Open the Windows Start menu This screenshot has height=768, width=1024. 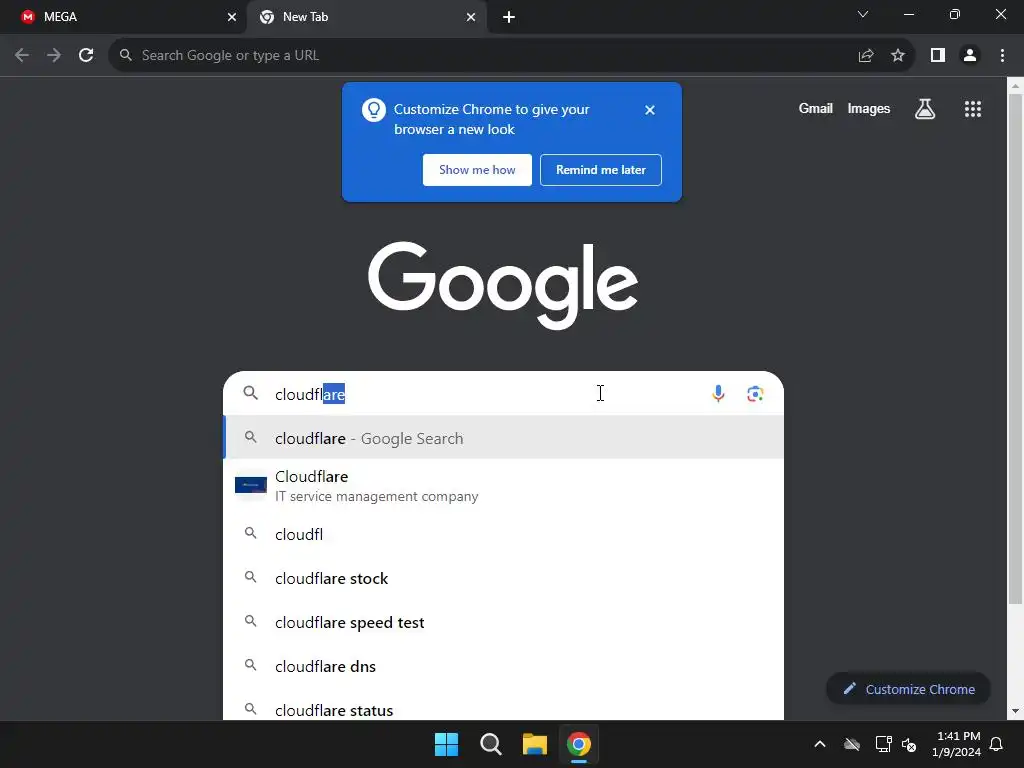click(x=447, y=744)
